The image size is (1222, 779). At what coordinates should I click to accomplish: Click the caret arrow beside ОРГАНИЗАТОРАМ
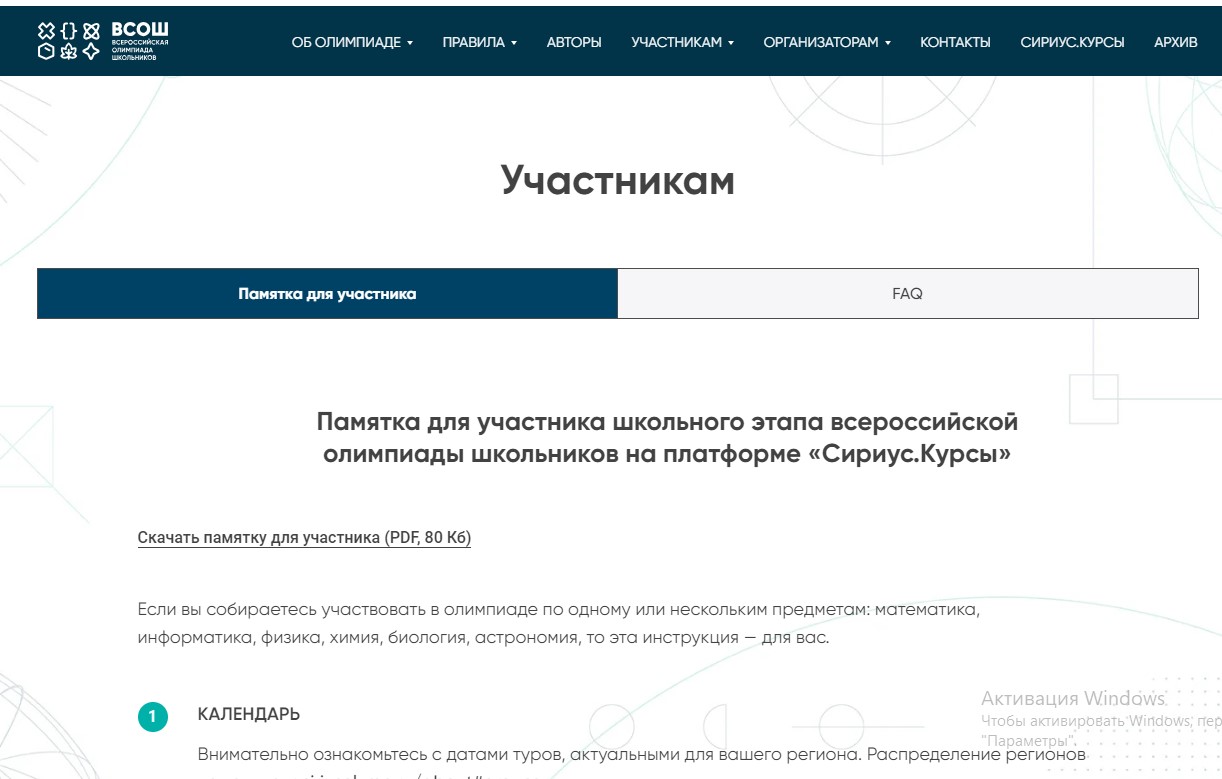[x=887, y=43]
